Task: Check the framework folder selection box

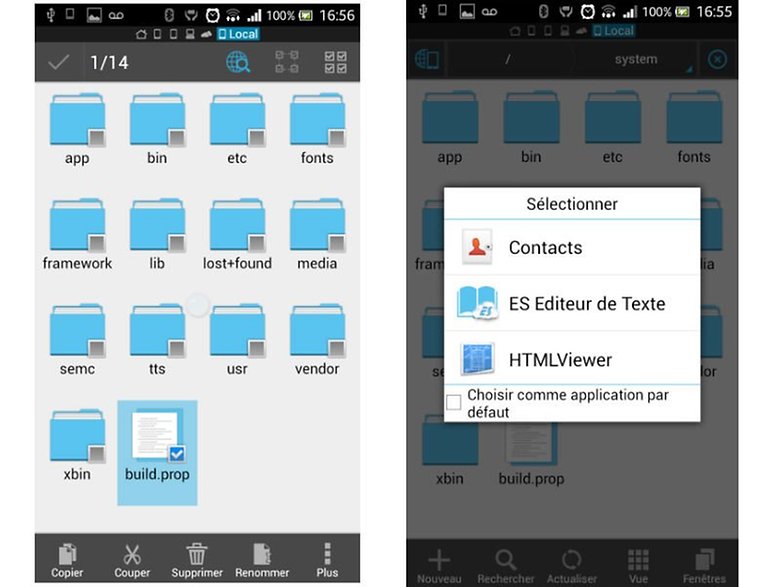Action: (x=97, y=243)
